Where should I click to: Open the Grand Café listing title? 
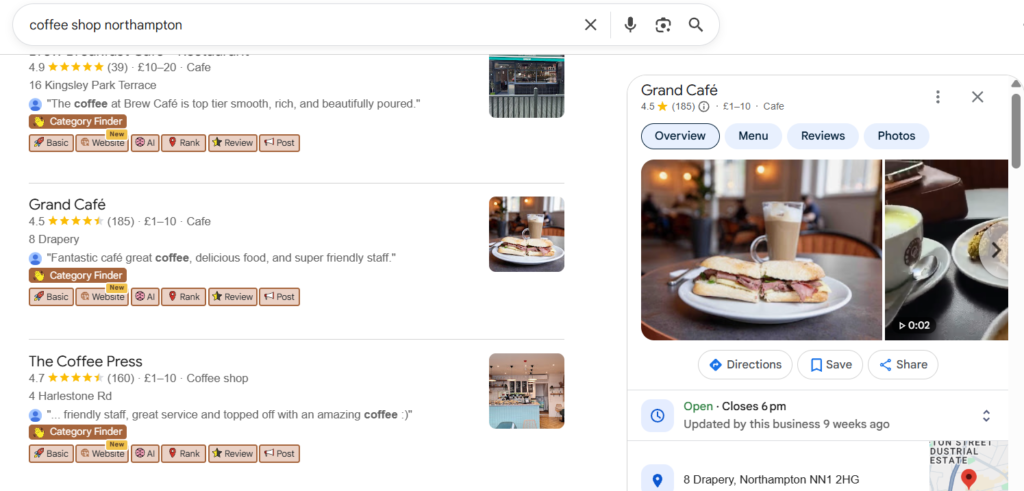pyautogui.click(x=67, y=204)
